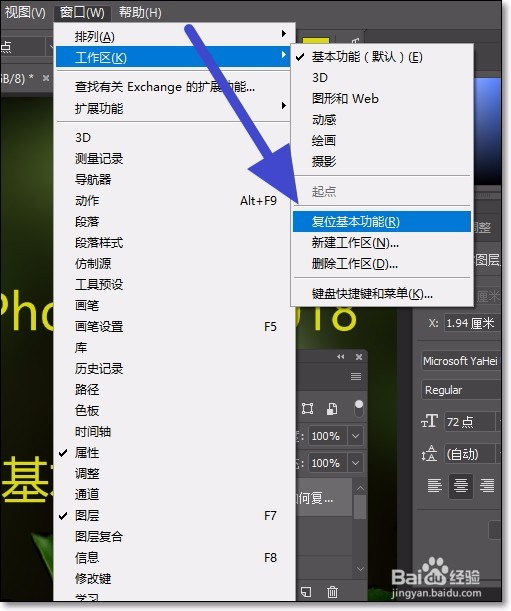Click 查找有关 Exchange 的扩展功能...
This screenshot has height=611, width=511.
[174, 87]
